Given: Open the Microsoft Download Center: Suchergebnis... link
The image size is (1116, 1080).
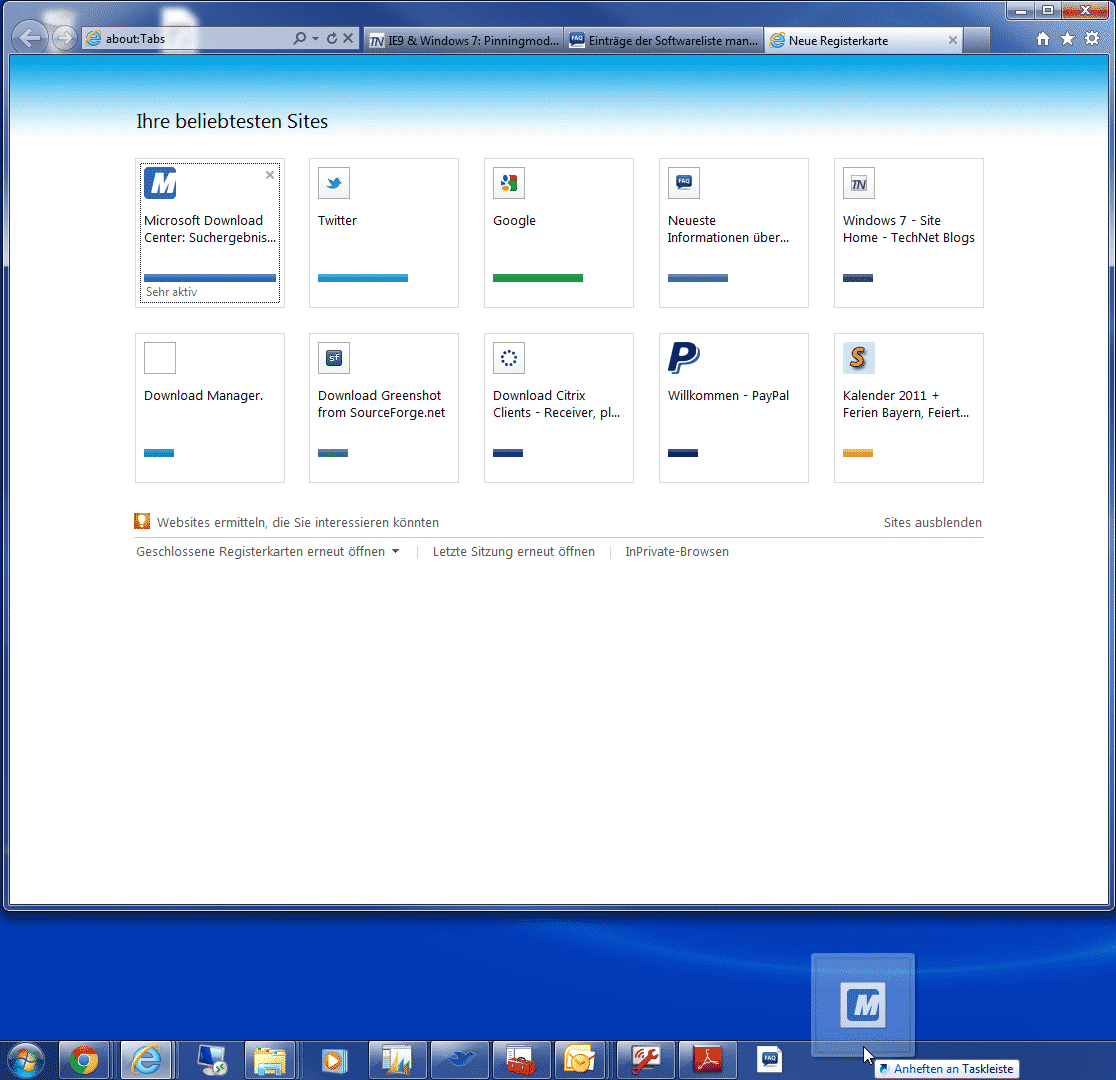Looking at the screenshot, I should (210, 229).
